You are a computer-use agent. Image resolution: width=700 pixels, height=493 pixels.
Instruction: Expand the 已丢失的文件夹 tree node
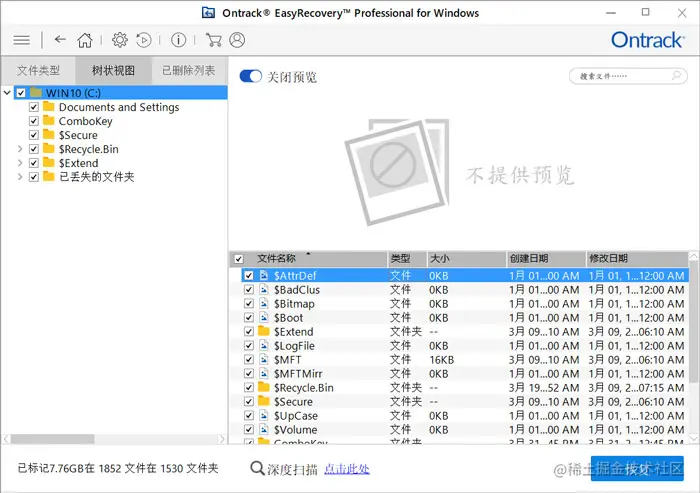[20, 177]
